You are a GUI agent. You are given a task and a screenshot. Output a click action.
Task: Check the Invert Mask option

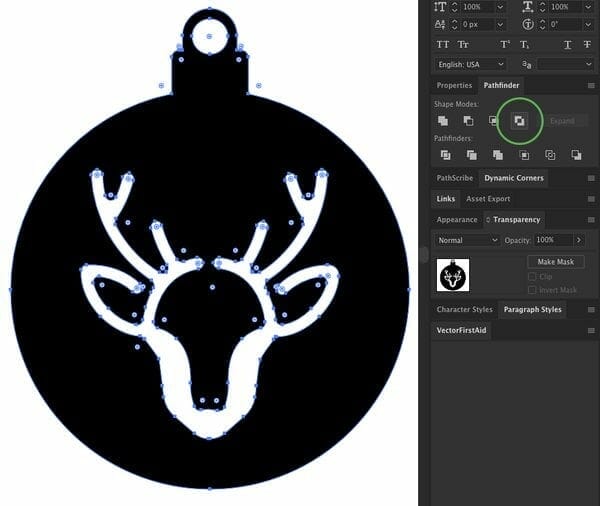533,290
